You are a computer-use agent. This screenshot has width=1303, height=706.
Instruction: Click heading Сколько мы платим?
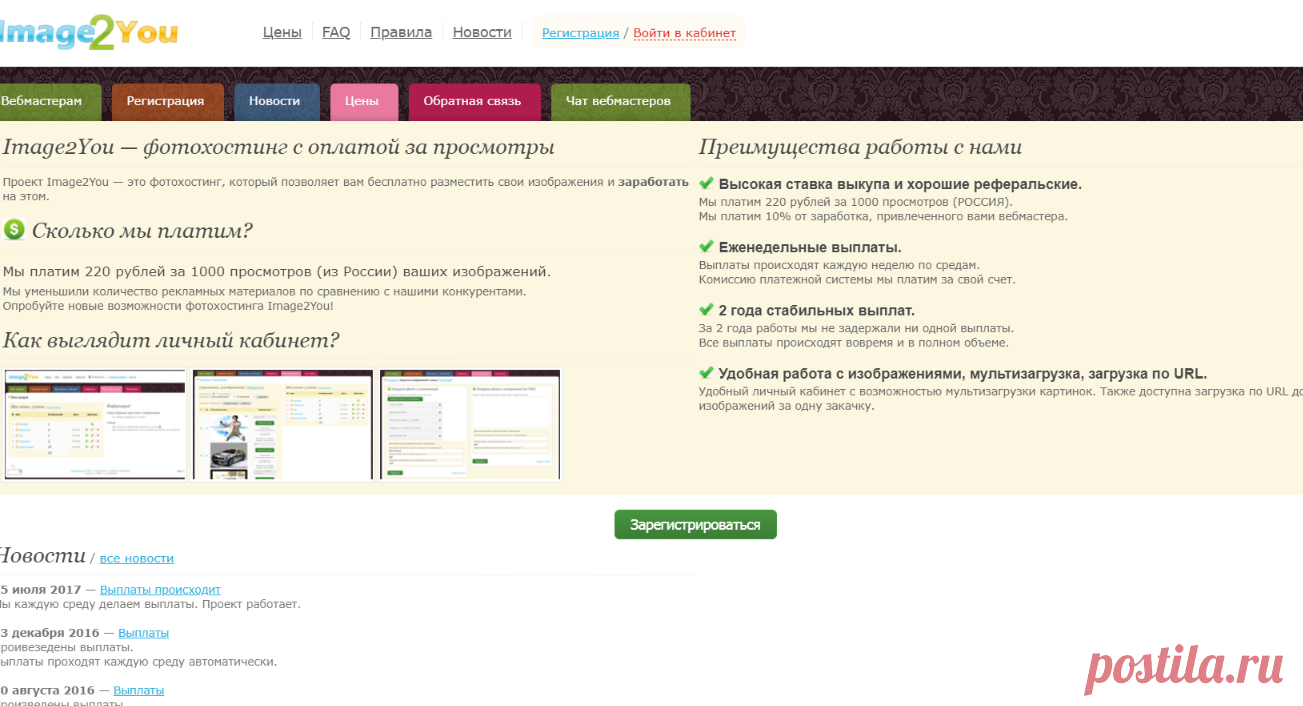coord(142,231)
